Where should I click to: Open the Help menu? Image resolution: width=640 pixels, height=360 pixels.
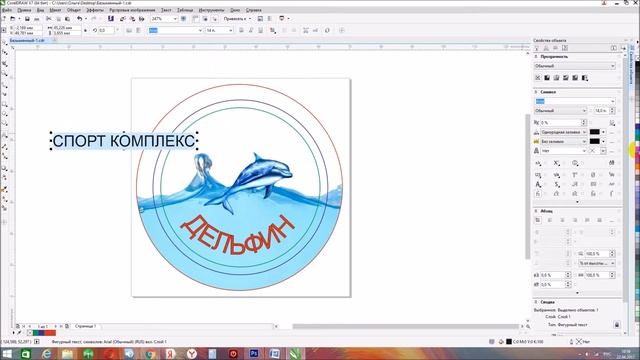(253, 10)
